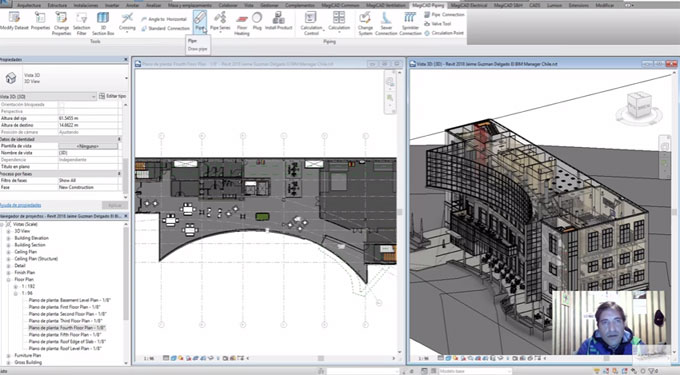Select the Angle to Horizontal tool
This screenshot has width=680, height=375.
pos(163,20)
